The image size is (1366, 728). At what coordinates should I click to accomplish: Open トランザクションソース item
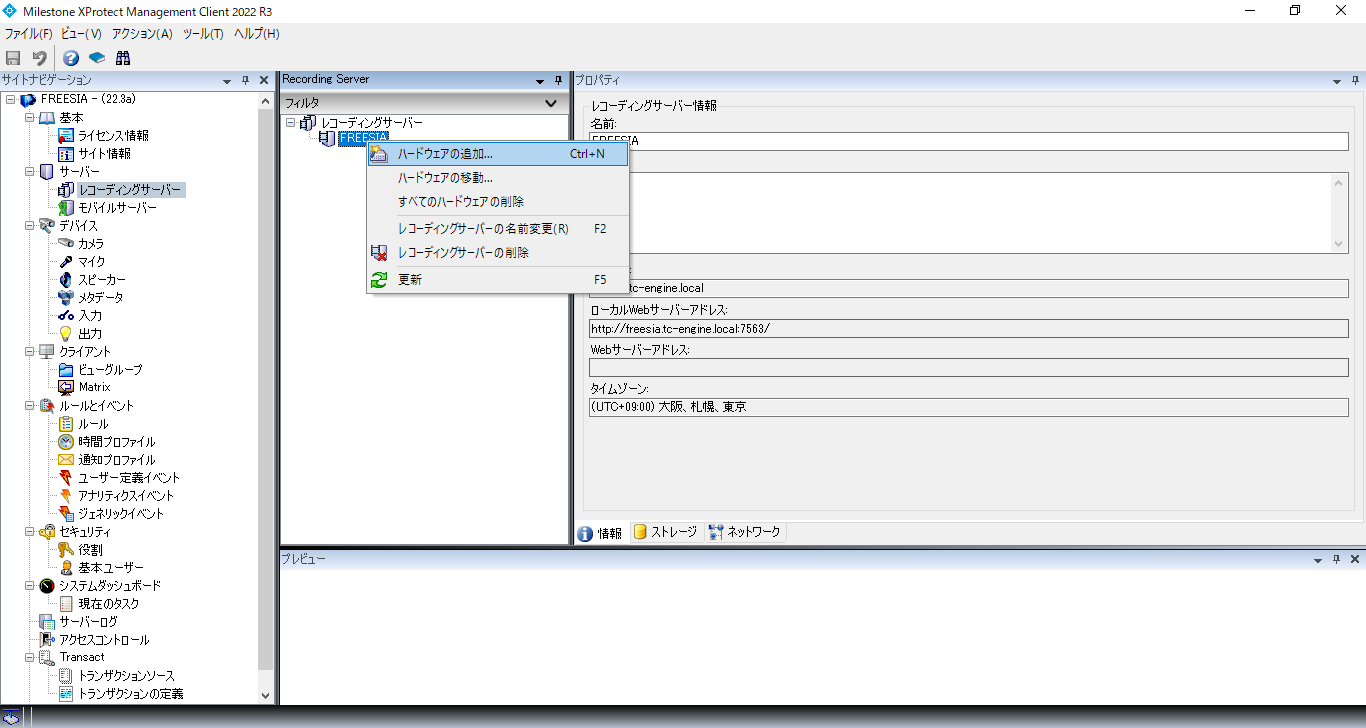click(x=126, y=676)
